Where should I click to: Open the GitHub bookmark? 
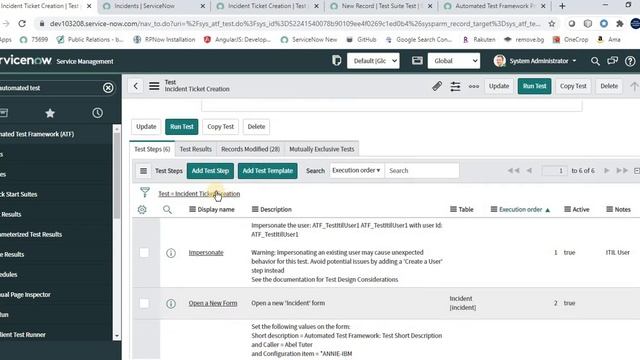pyautogui.click(x=361, y=40)
